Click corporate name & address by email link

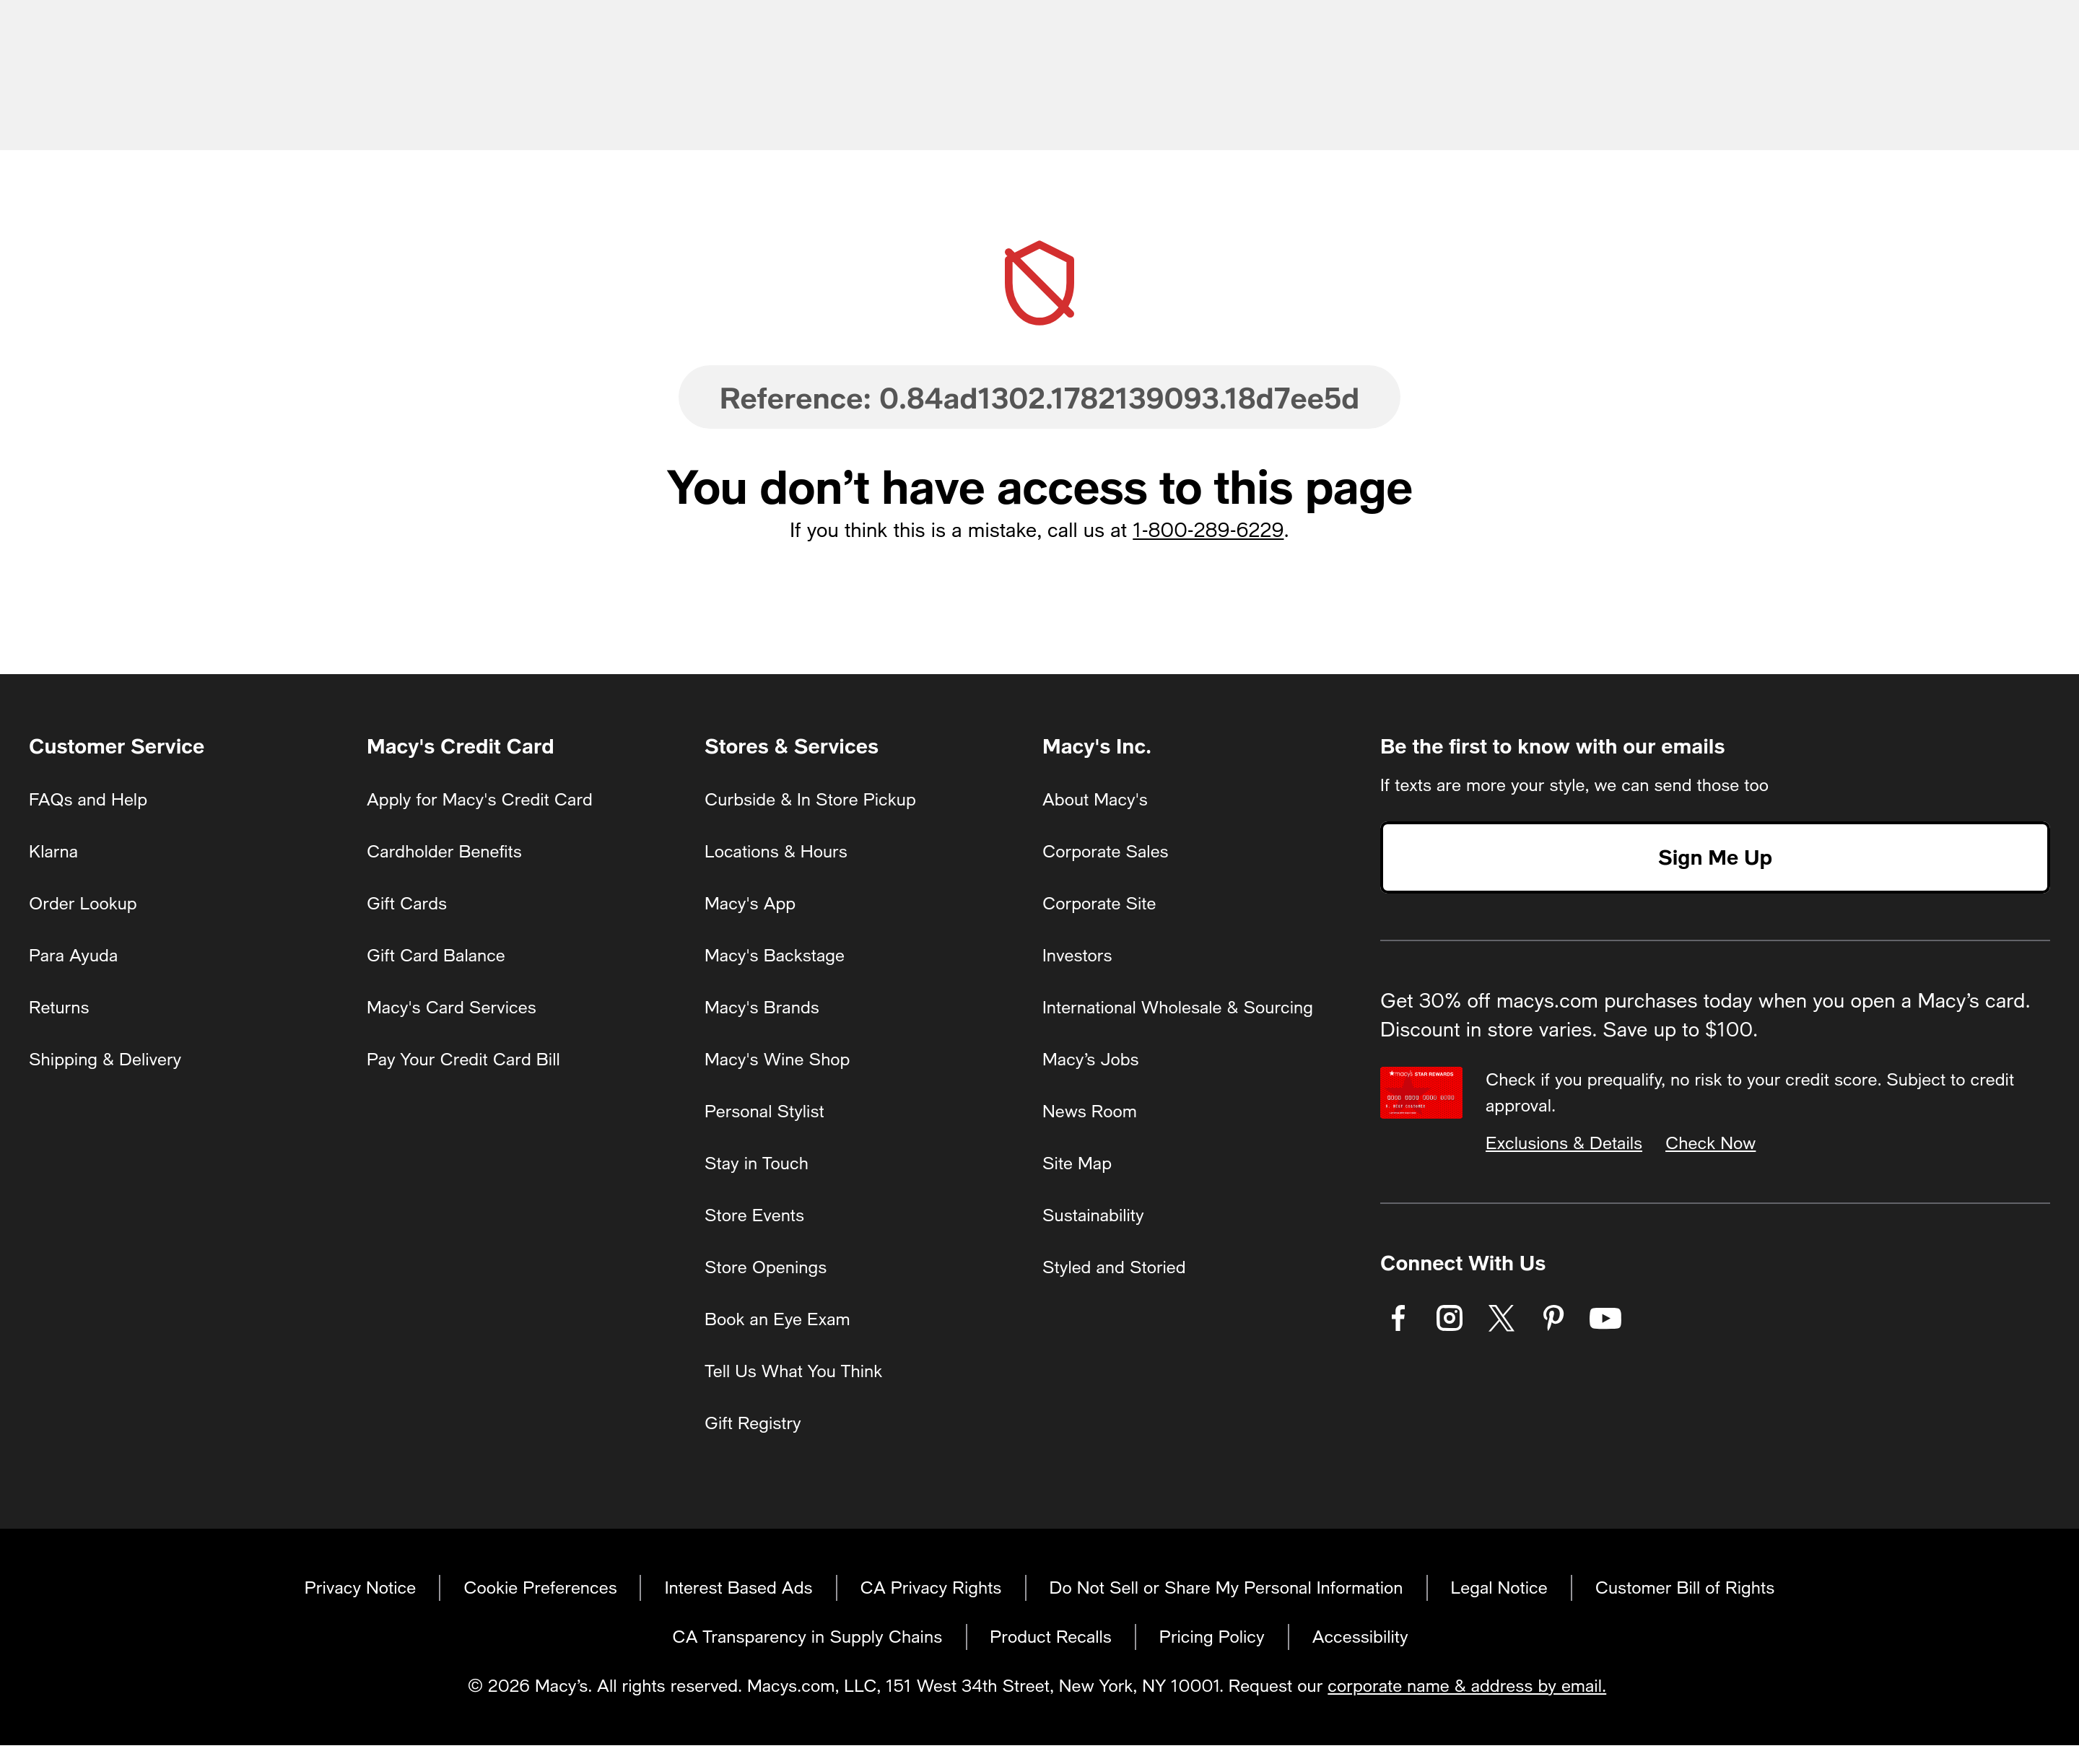coord(1466,1685)
